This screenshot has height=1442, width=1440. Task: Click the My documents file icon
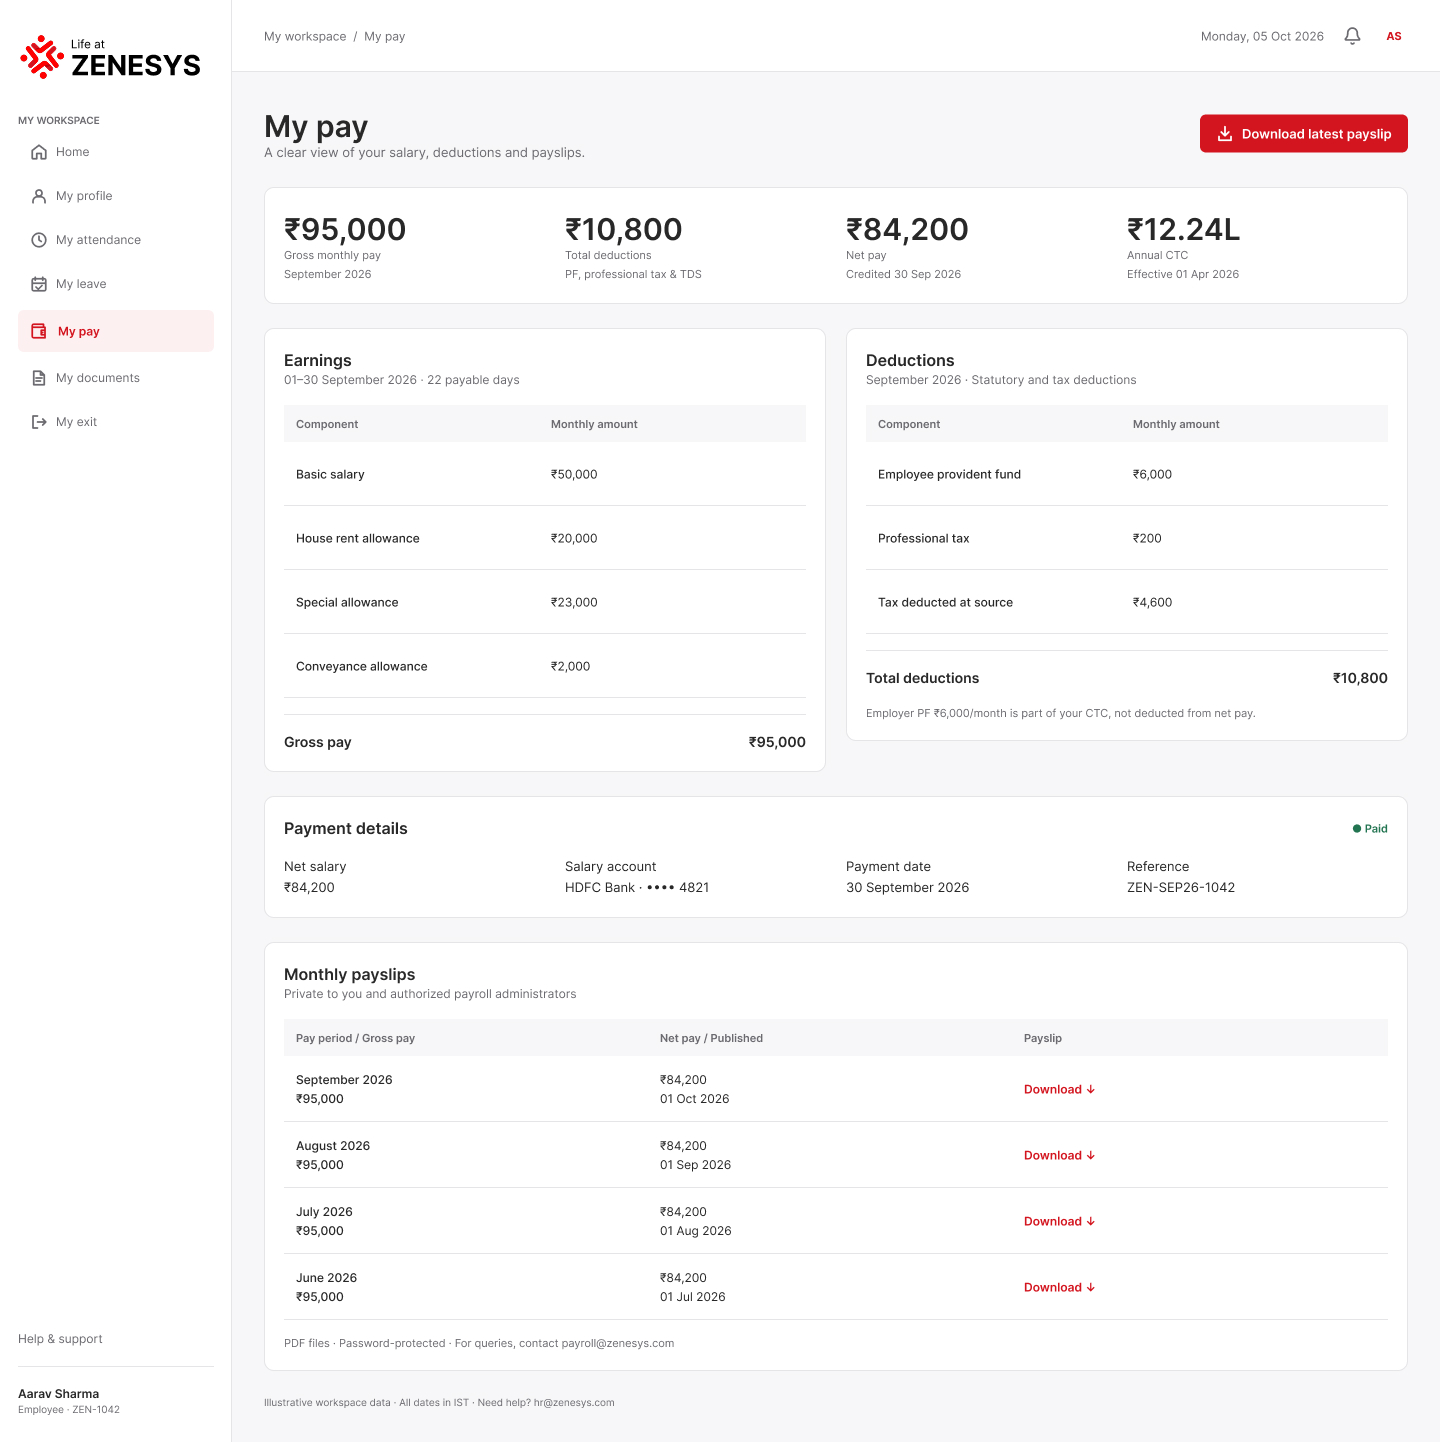39,378
